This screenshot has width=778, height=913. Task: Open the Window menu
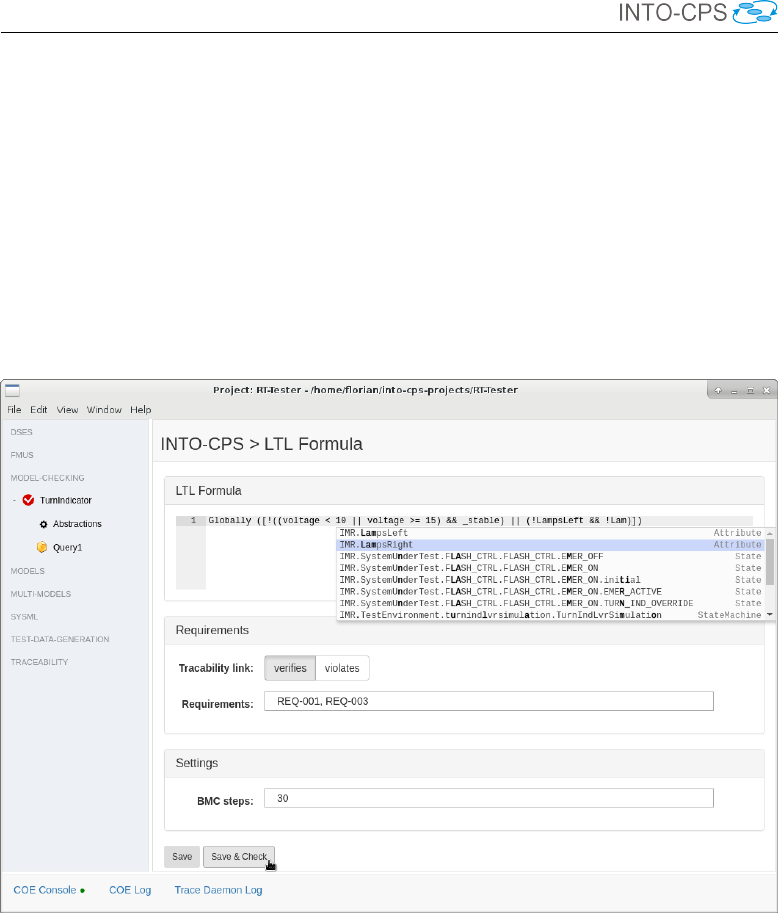[x=104, y=409]
